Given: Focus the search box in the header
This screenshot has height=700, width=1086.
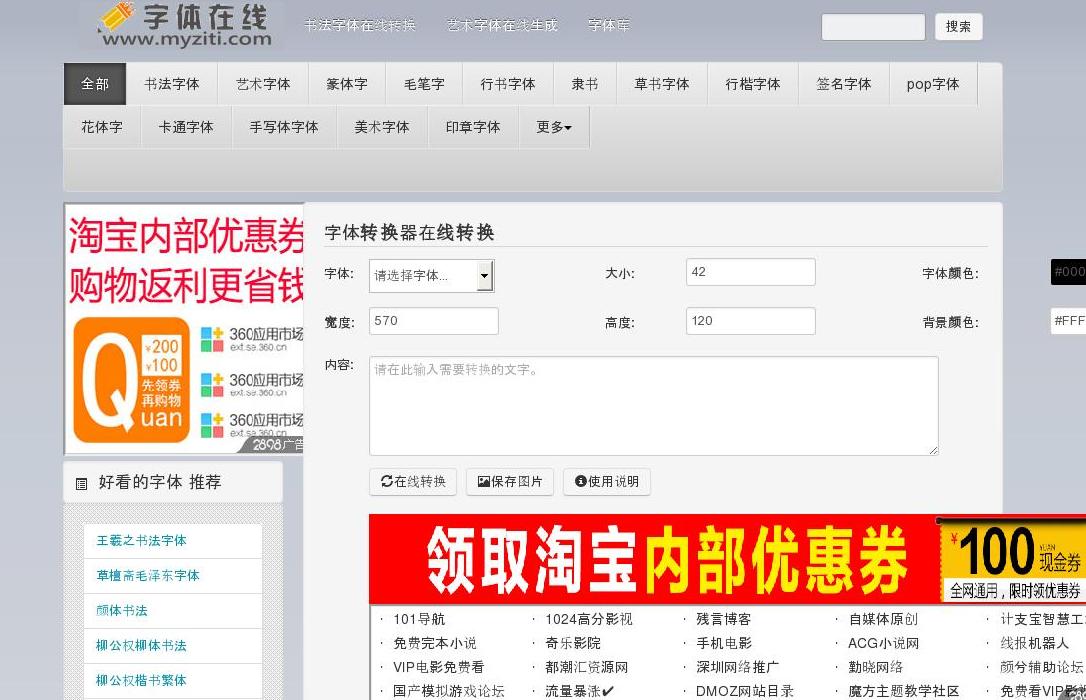Looking at the screenshot, I should [873, 27].
